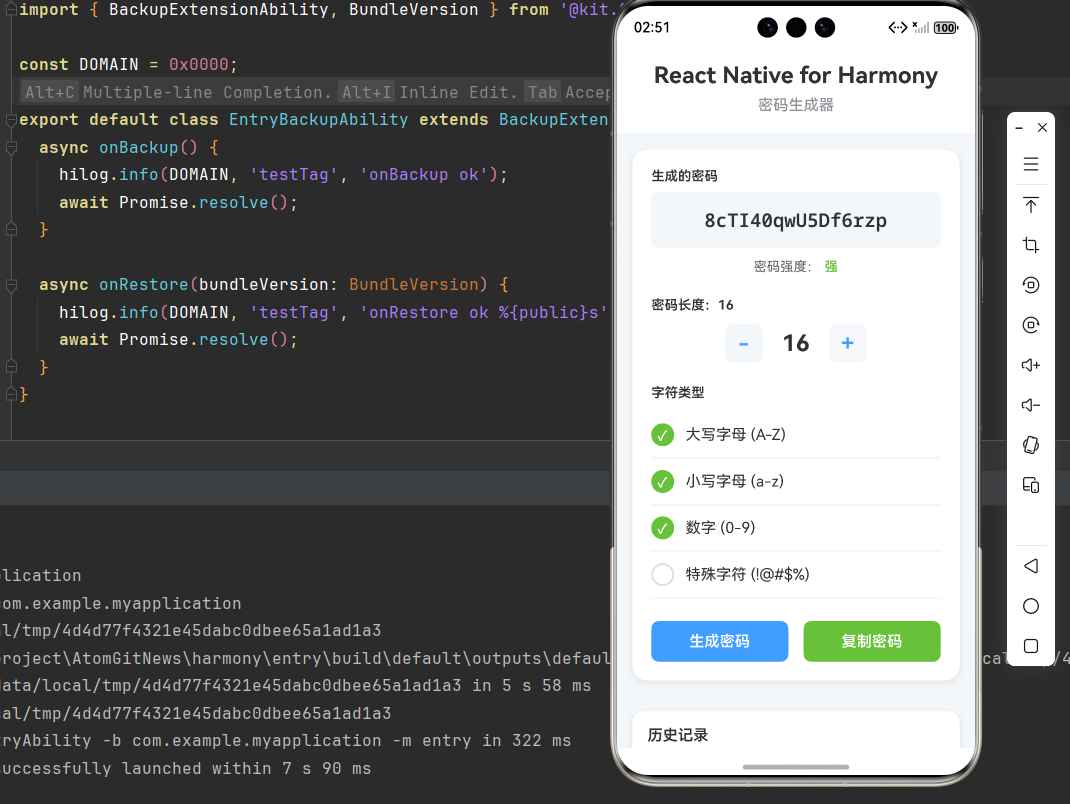The image size is (1070, 804).
Task: Open the emulator hamburger menu
Action: point(1030,164)
